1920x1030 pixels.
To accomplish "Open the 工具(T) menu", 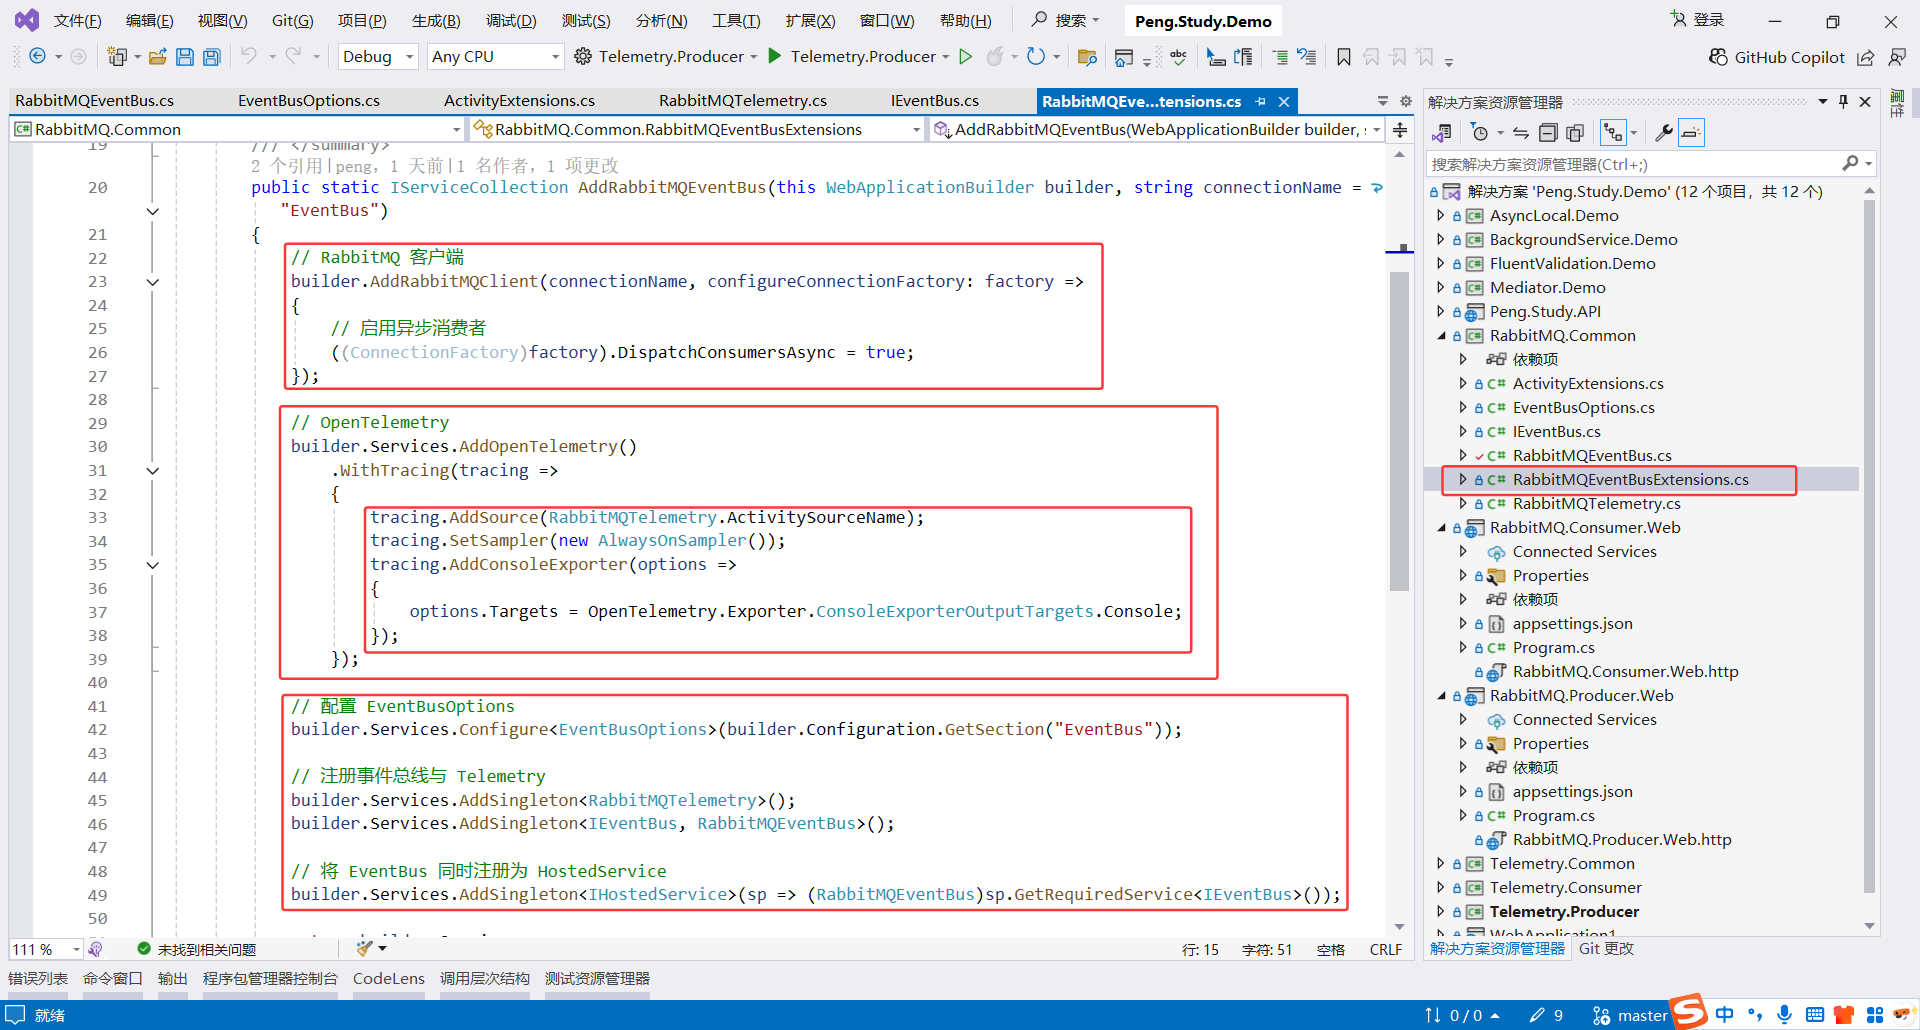I will 736,20.
